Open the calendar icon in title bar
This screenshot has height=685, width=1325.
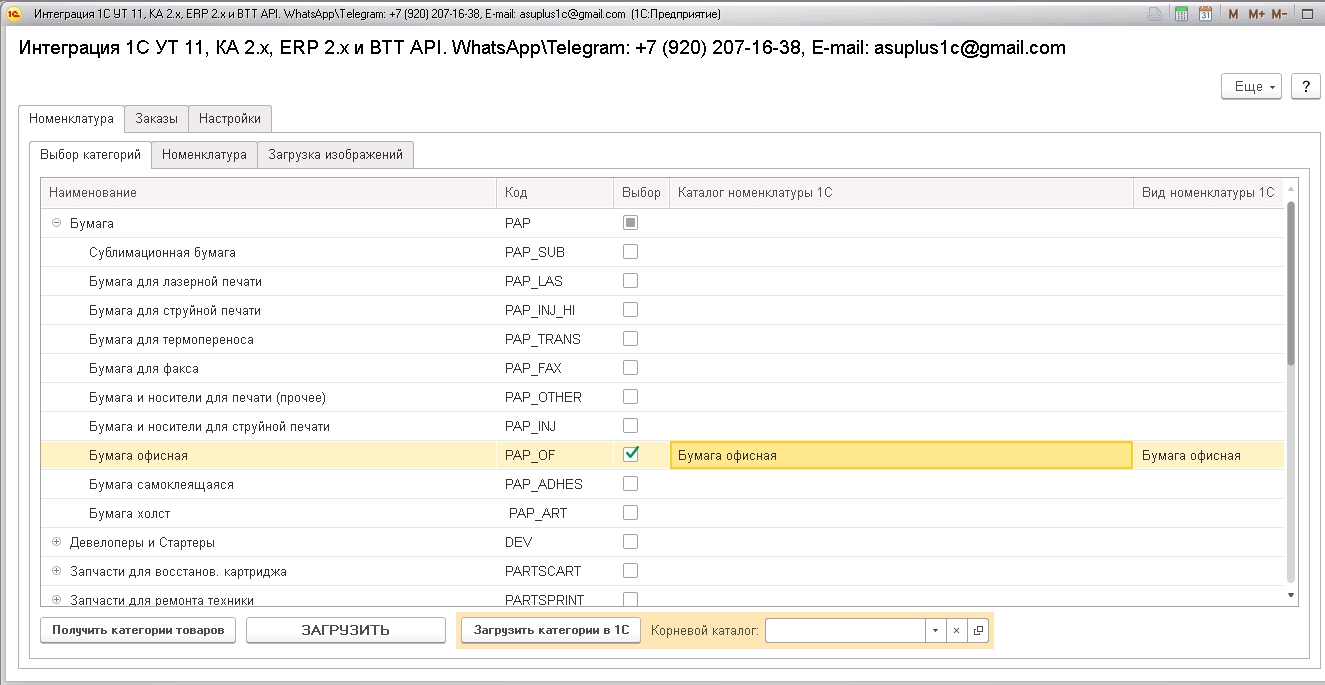pyautogui.click(x=1205, y=14)
